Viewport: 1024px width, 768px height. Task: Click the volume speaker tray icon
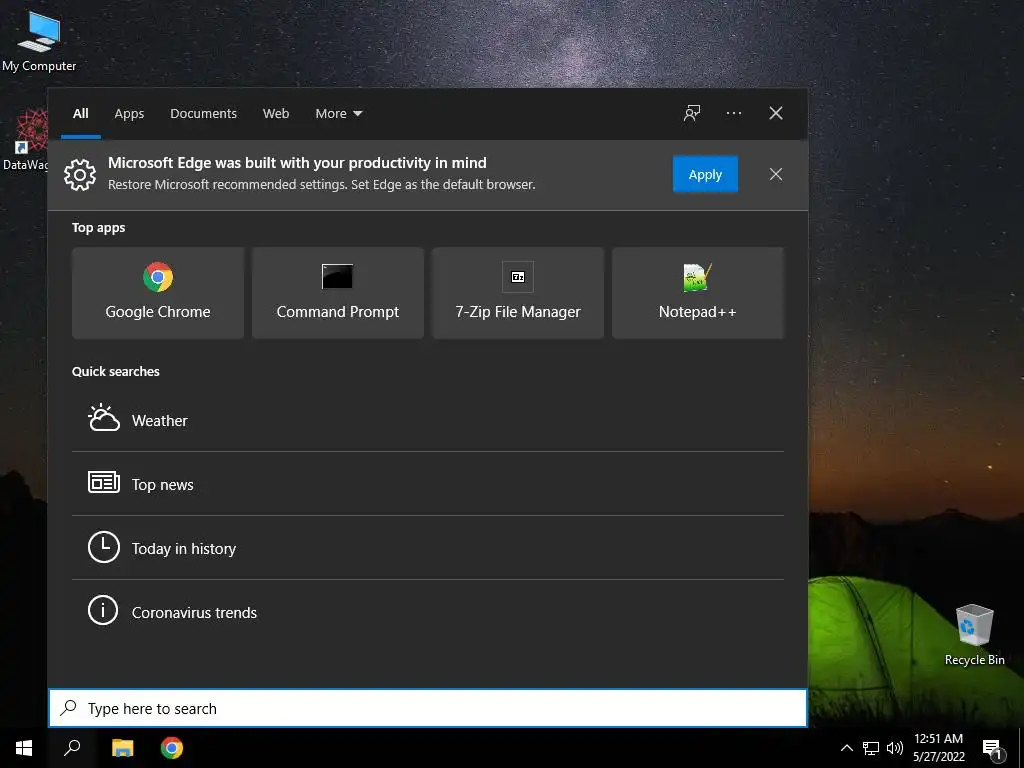click(895, 748)
